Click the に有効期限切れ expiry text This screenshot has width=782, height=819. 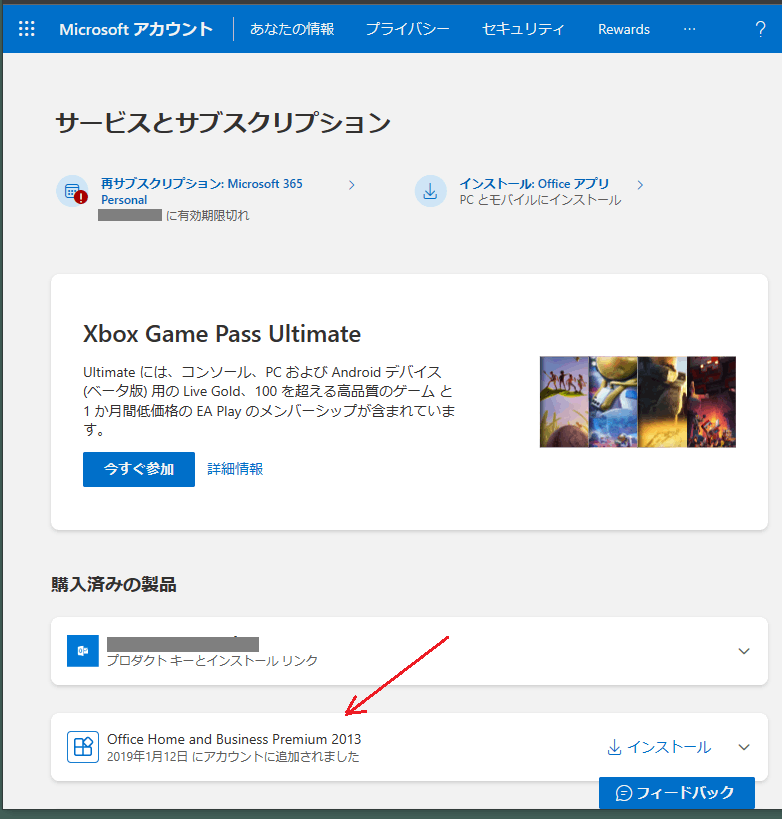[x=208, y=216]
